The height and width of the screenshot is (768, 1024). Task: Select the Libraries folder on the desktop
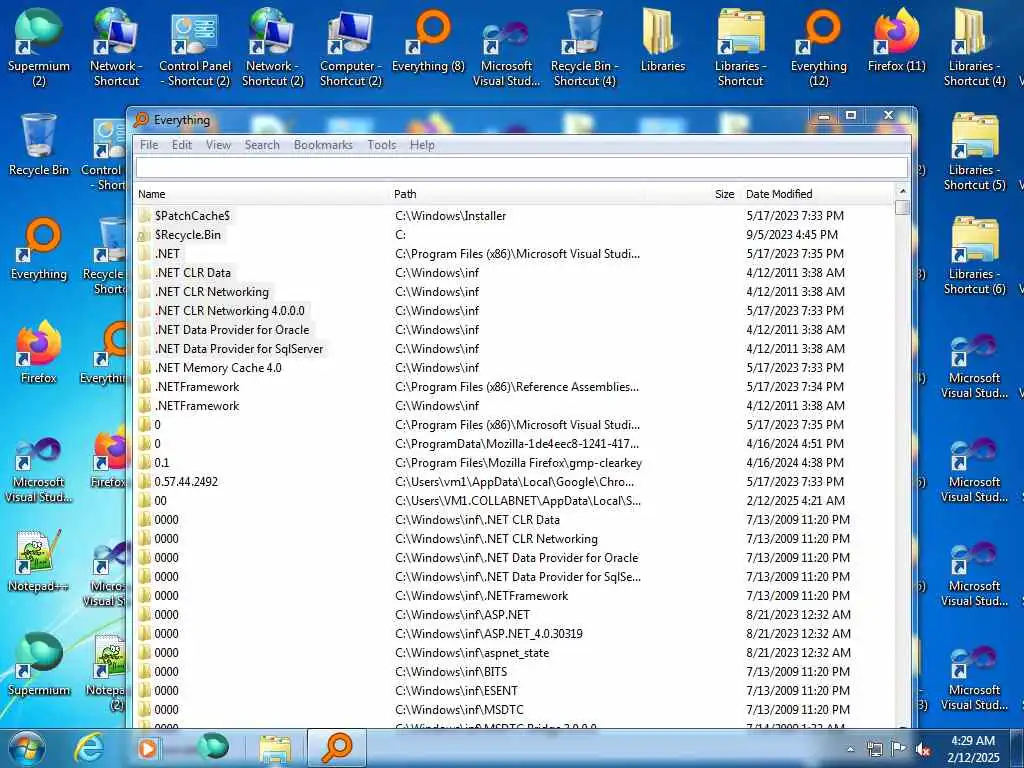click(x=662, y=40)
